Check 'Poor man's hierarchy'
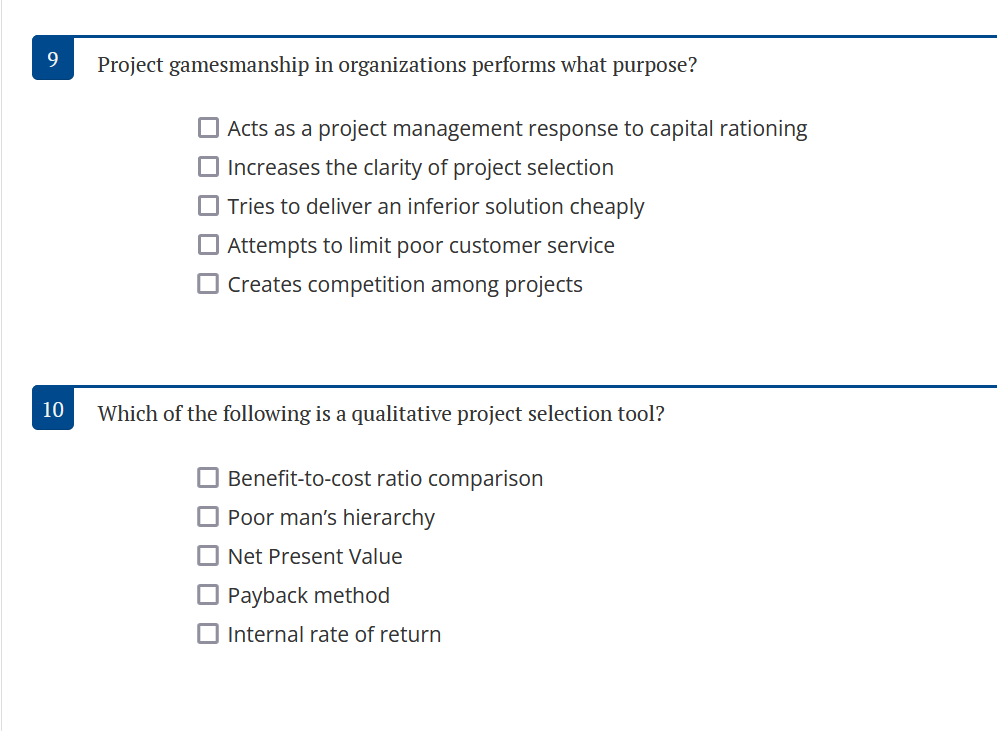Viewport: 997px width, 731px height. [208, 516]
